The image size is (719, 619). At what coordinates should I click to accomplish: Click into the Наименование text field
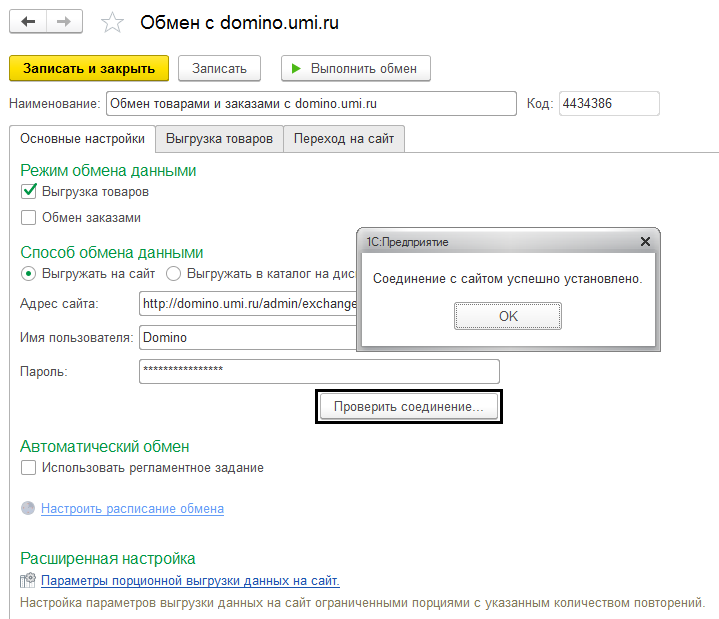tap(310, 103)
